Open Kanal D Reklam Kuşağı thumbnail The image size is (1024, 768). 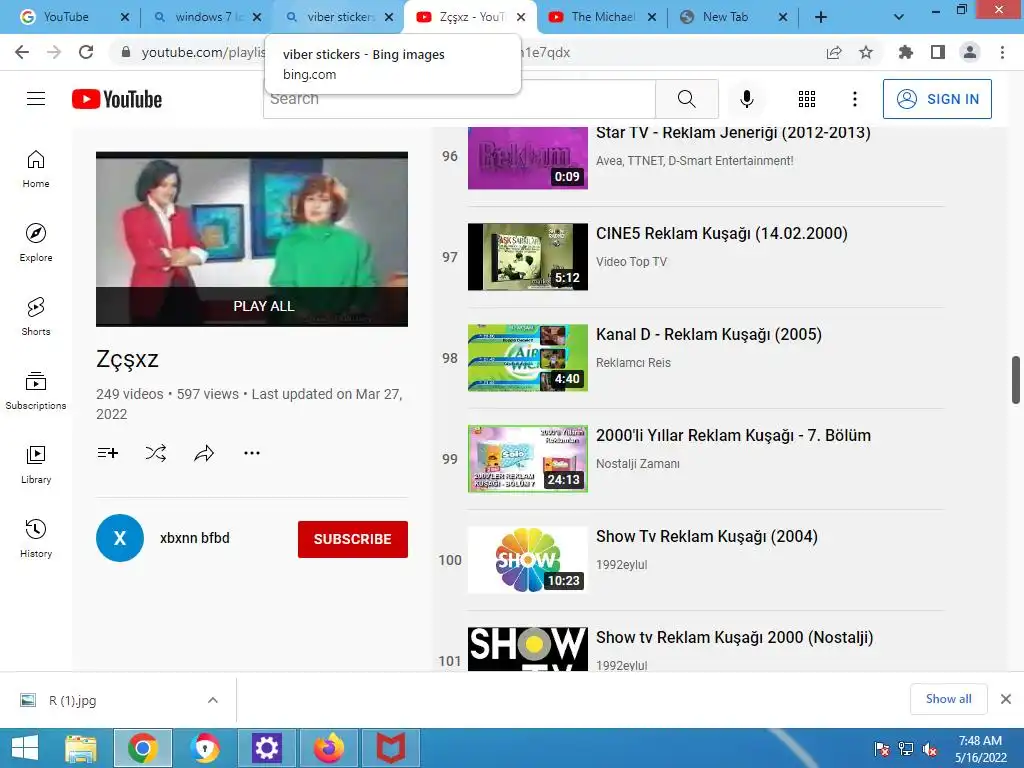[x=528, y=358]
